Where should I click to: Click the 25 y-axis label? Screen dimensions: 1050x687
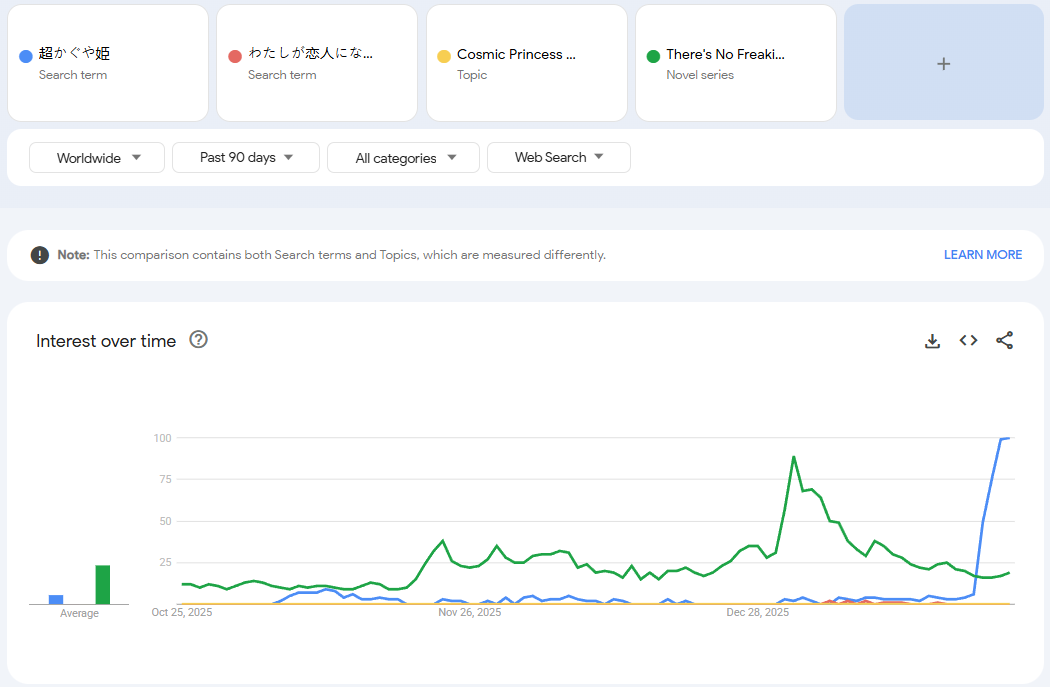pos(165,562)
